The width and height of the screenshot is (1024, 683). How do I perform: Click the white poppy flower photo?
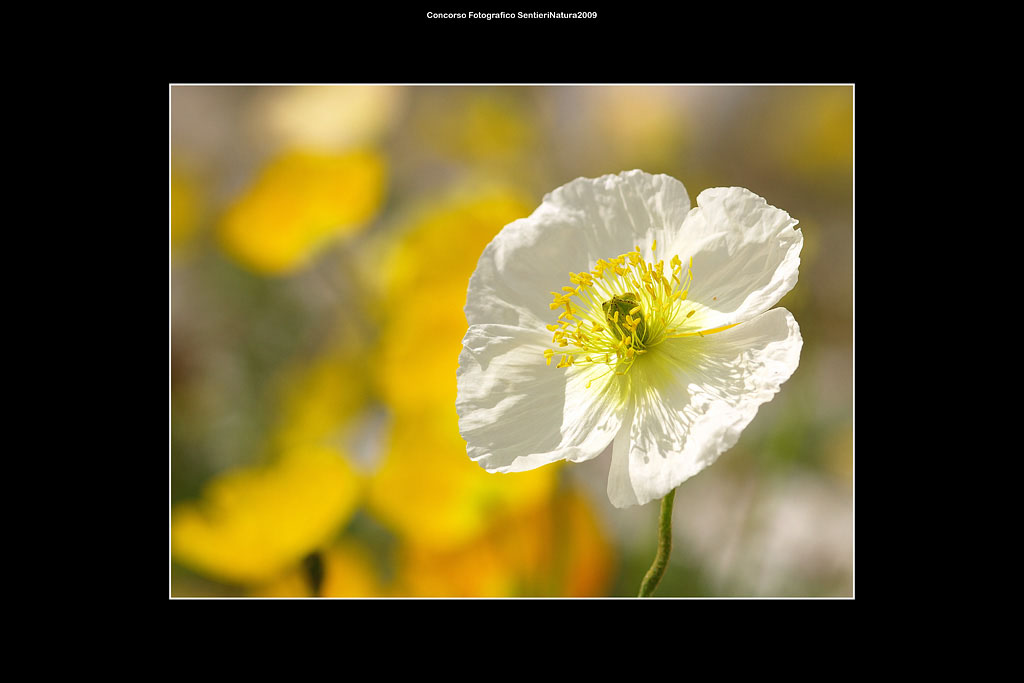[x=511, y=341]
